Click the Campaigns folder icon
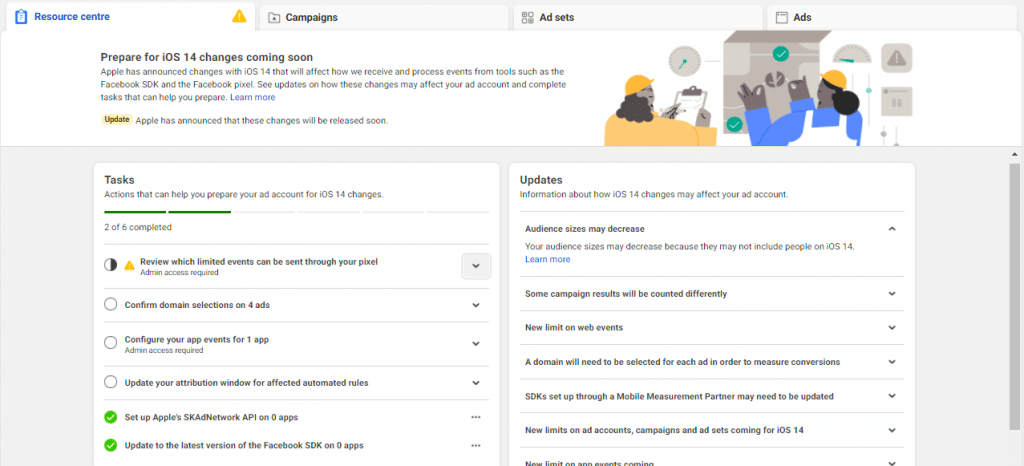The image size is (1024, 466). click(274, 18)
